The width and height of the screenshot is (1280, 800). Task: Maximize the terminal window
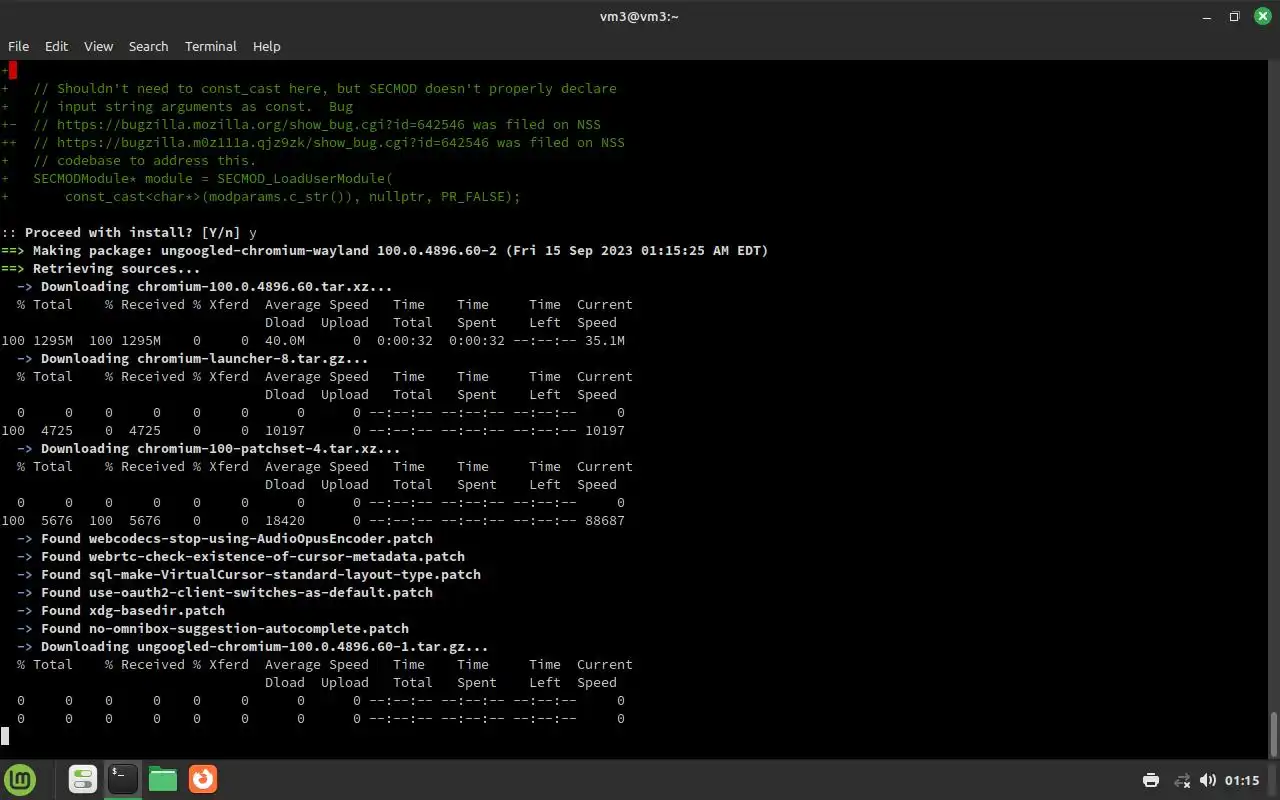[1234, 16]
